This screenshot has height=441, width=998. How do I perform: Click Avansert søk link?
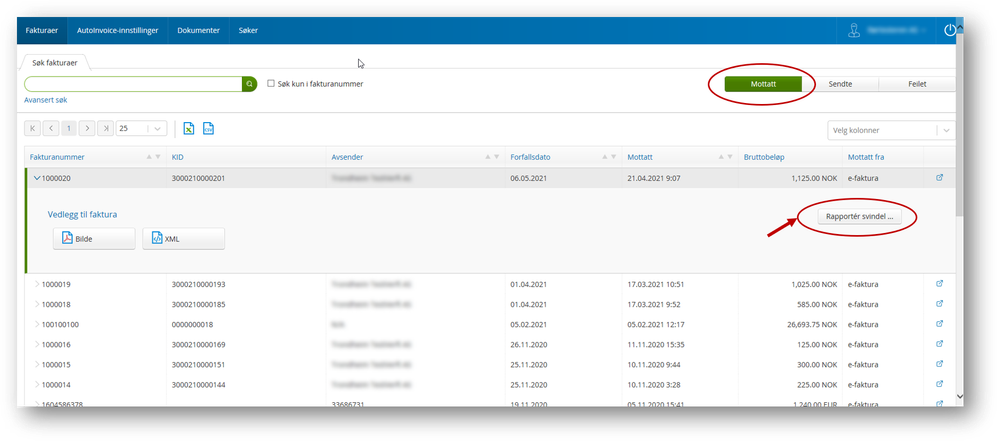(46, 100)
